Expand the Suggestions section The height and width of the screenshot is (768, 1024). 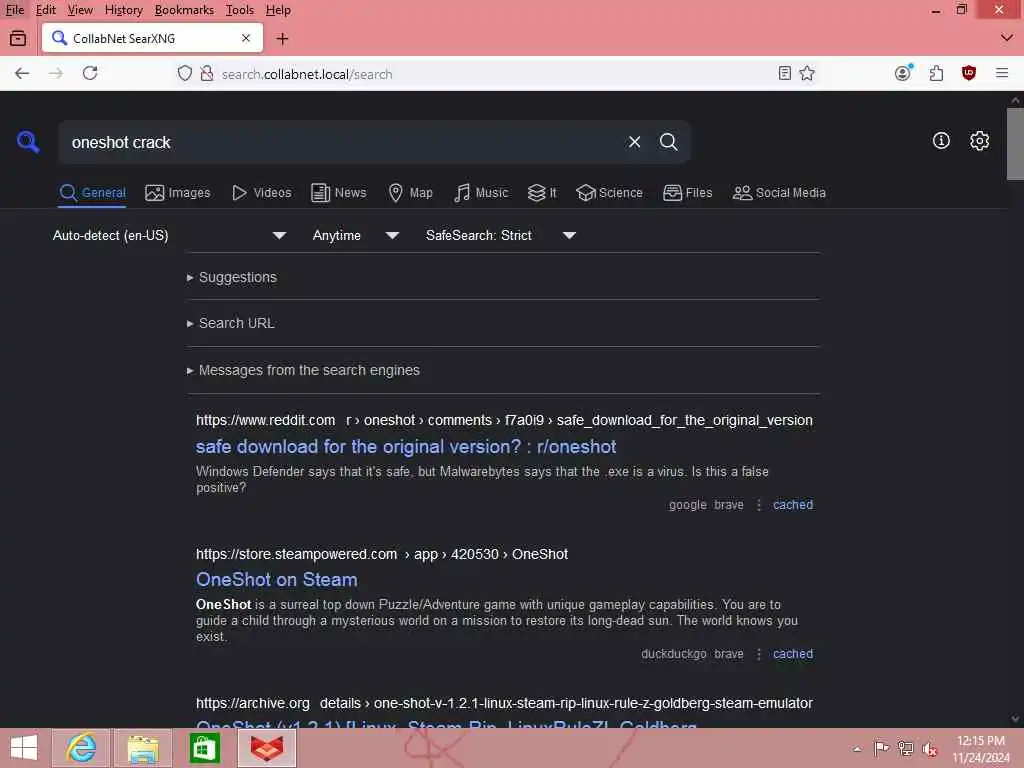point(232,277)
